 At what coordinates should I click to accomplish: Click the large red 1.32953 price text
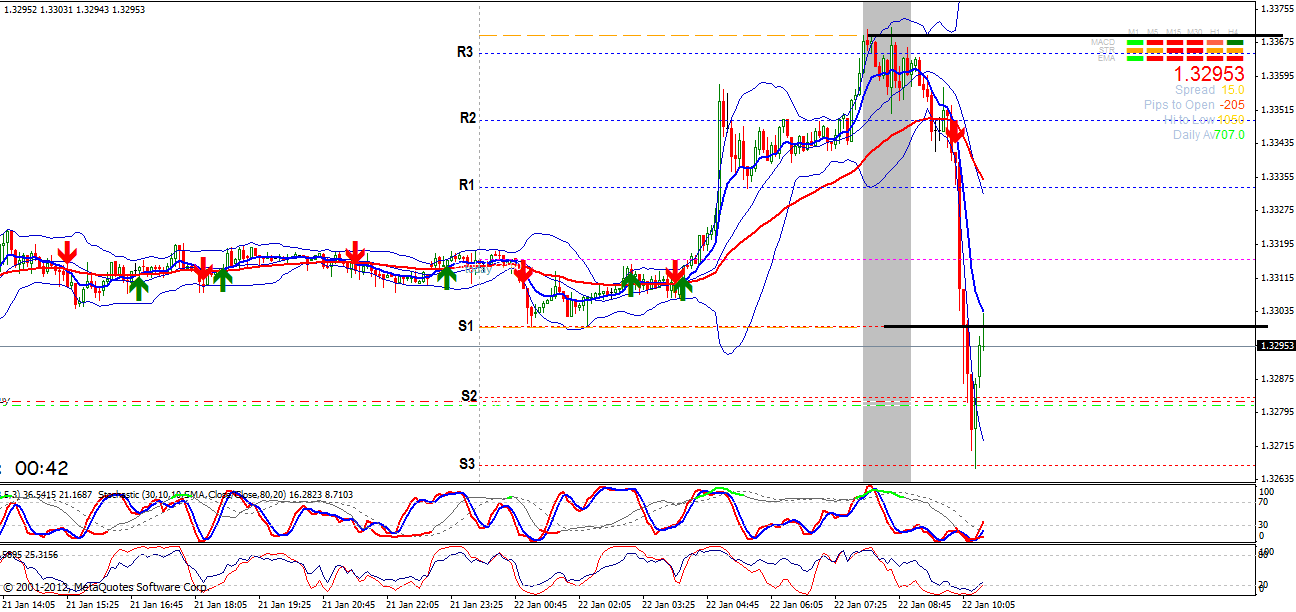(x=1208, y=75)
